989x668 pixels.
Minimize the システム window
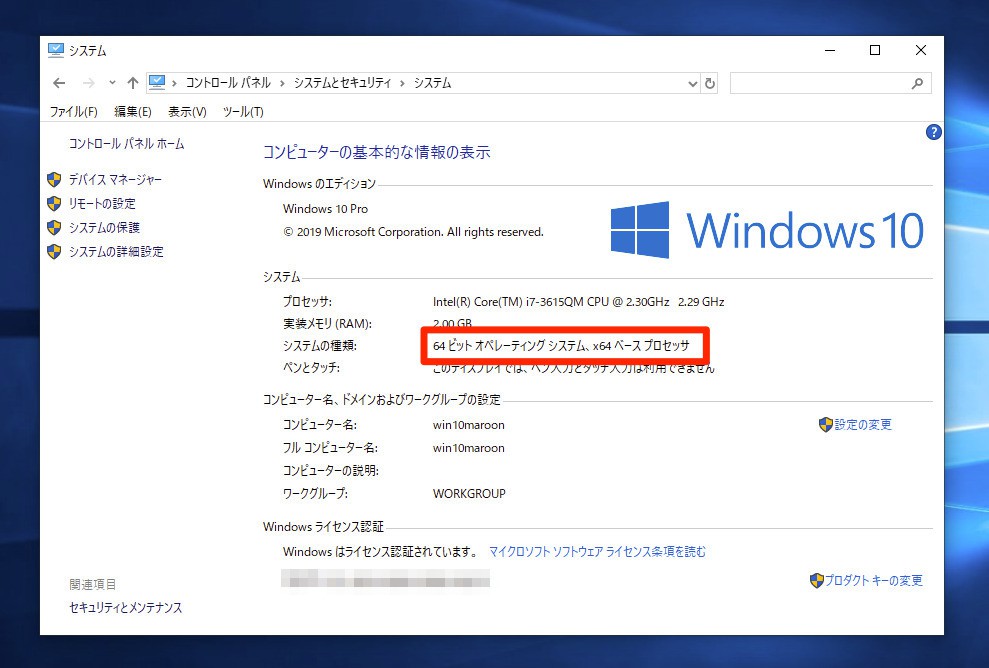pyautogui.click(x=830, y=50)
